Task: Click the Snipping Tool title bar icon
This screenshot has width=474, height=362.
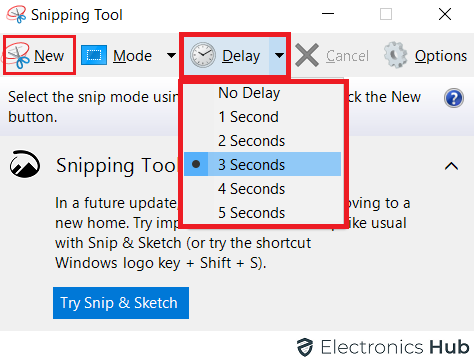Action: pos(16,14)
